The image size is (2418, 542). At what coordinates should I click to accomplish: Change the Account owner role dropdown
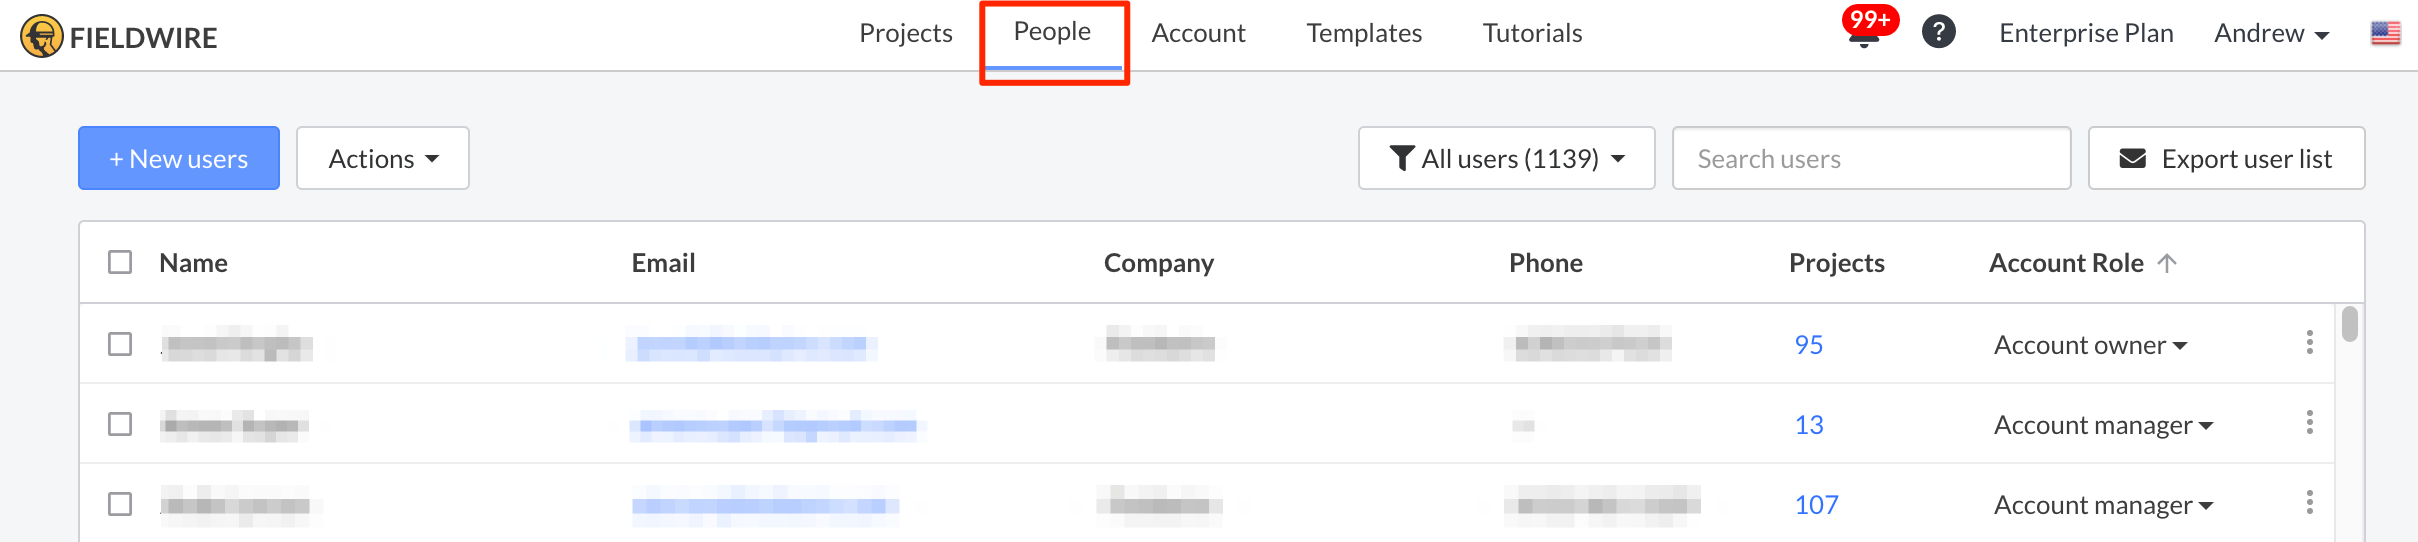2090,345
